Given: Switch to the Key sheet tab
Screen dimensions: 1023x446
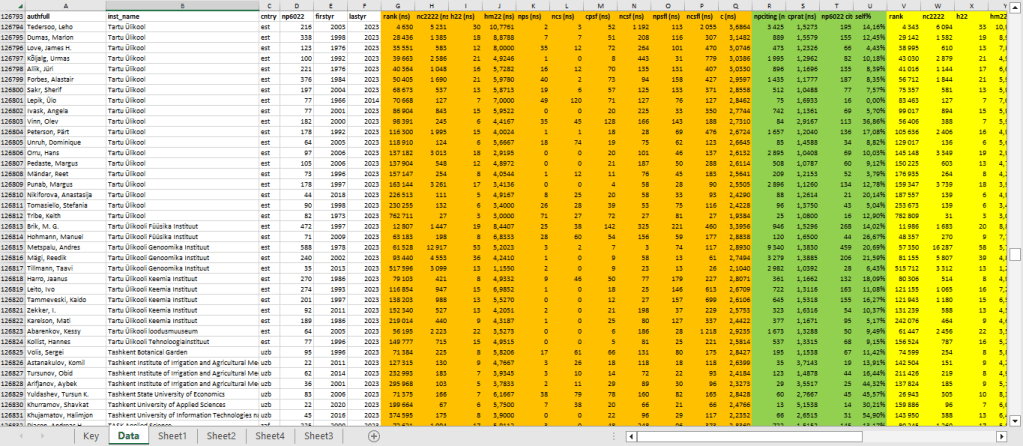Looking at the screenshot, I should tap(90, 436).
